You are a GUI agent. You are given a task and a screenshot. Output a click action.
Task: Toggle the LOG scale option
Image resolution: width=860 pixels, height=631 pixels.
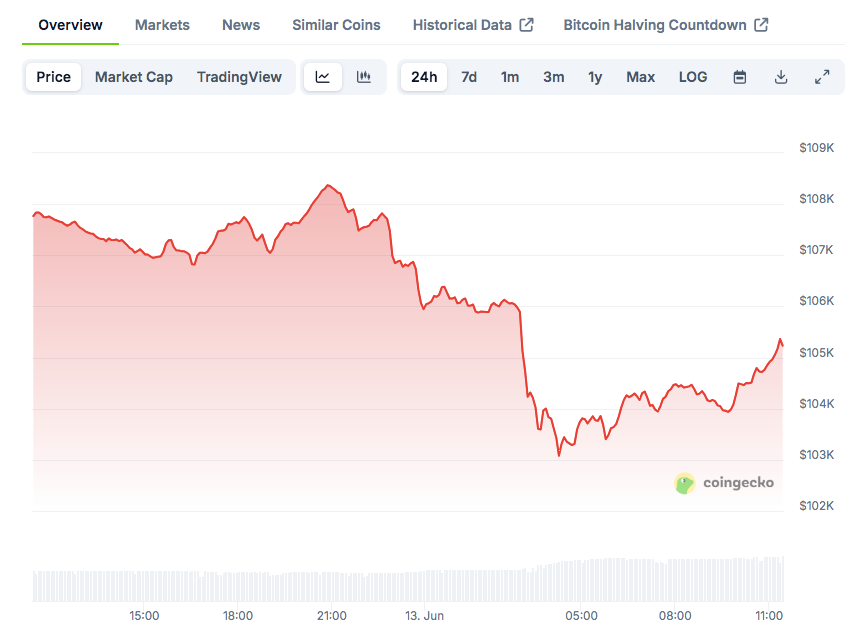693,77
